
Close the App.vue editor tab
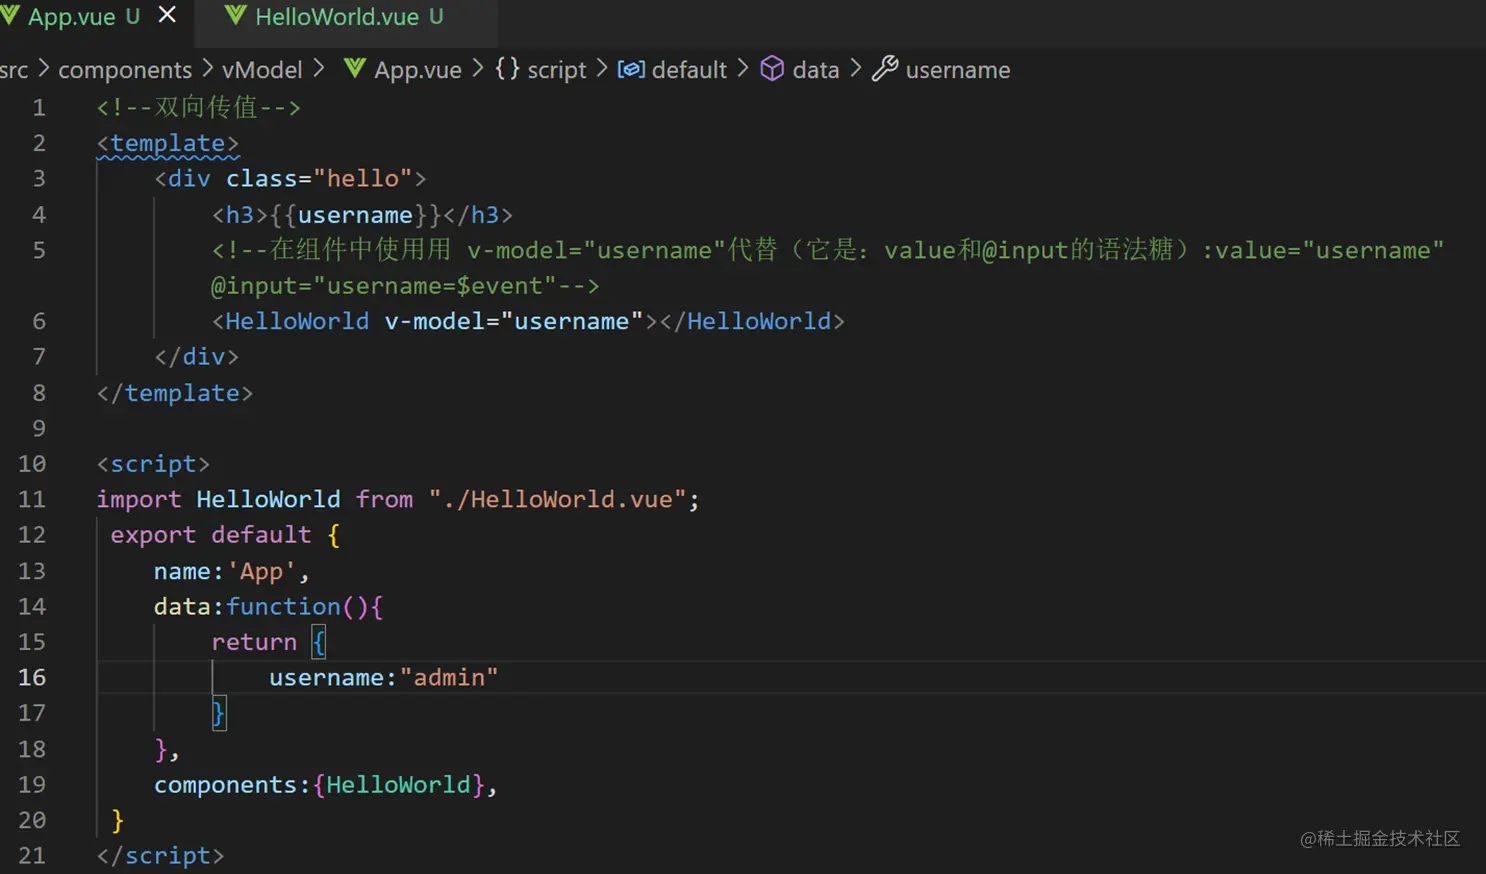pos(167,15)
